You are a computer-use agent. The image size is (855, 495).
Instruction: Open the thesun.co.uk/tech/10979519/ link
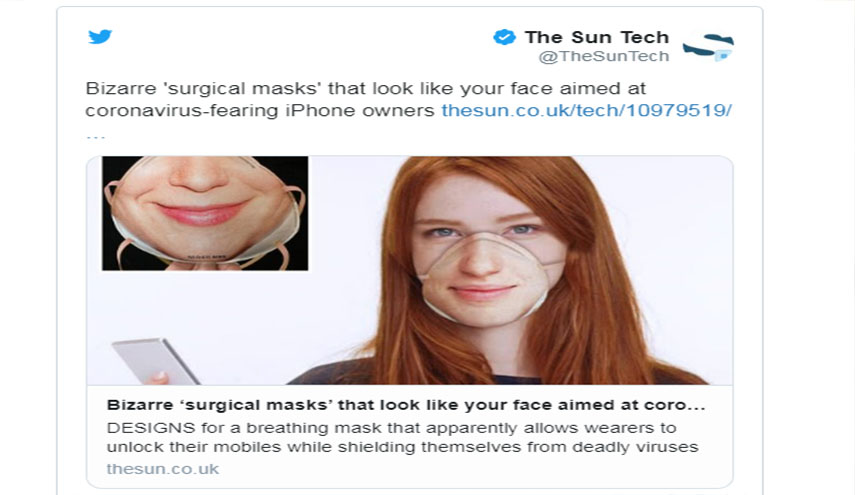(586, 111)
